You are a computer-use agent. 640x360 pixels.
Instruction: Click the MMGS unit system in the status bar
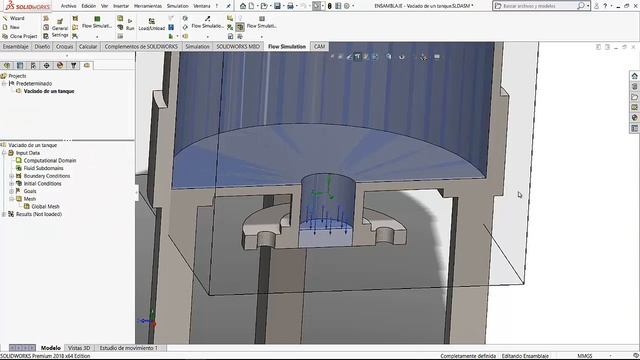[x=584, y=356]
